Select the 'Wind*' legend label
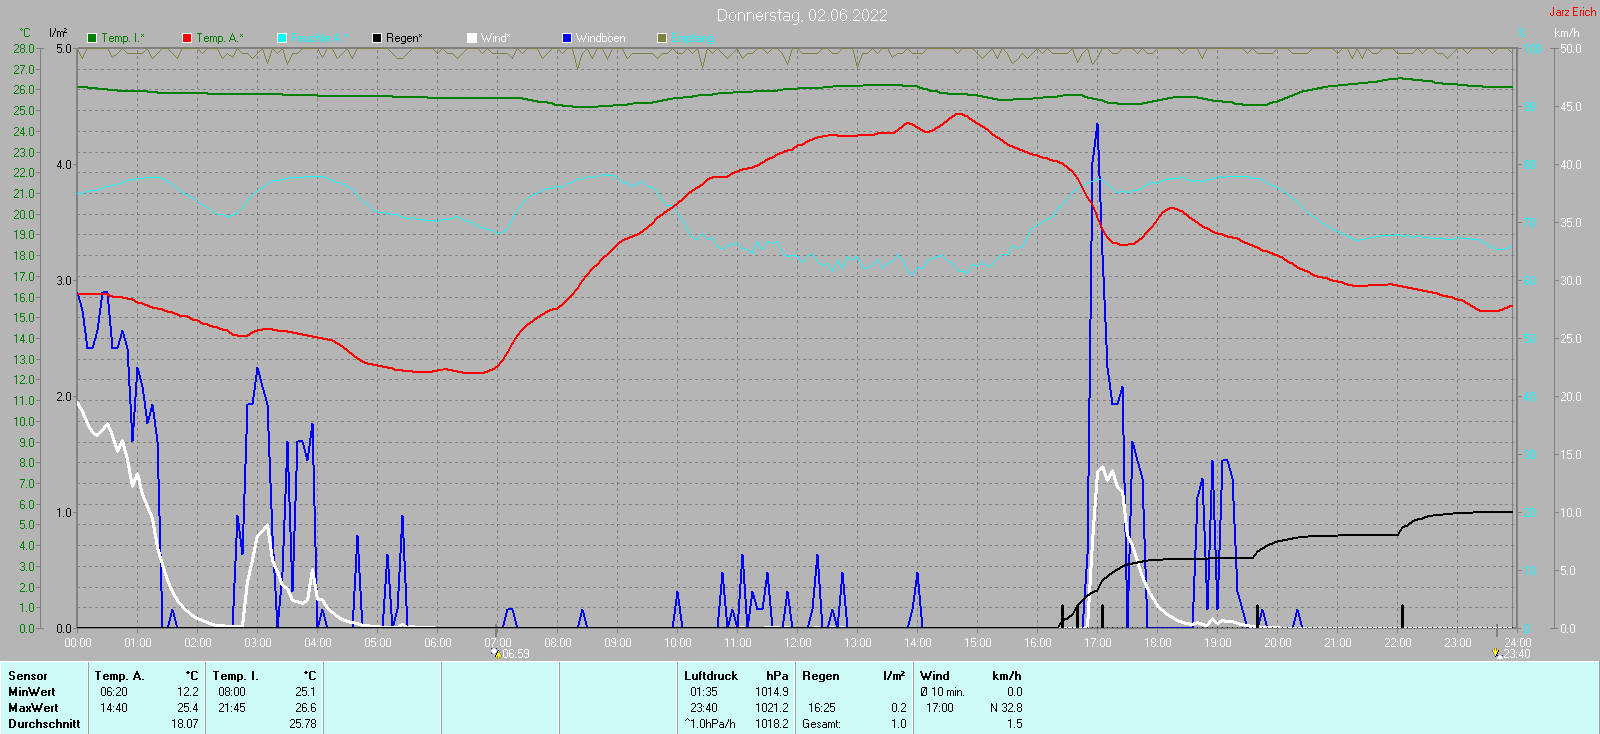The width and height of the screenshot is (1600, 734). (x=496, y=38)
